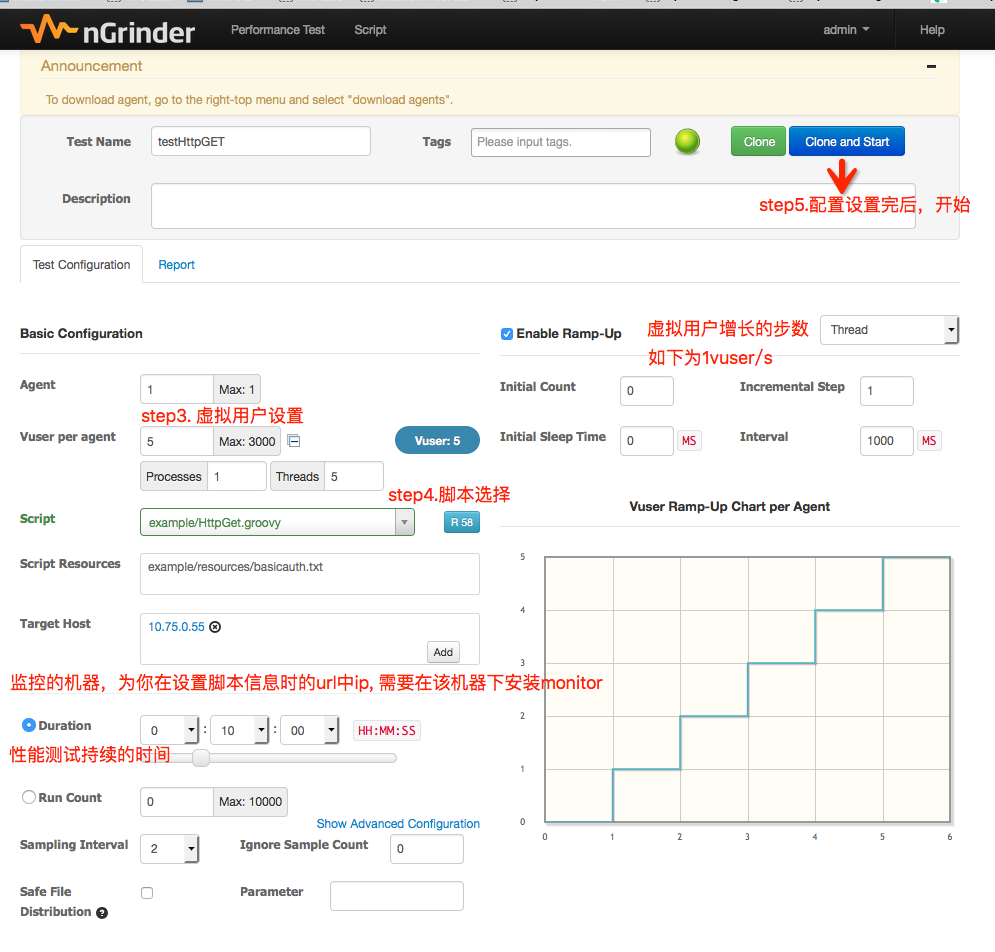Open the admin user dropdown menu

(846, 30)
